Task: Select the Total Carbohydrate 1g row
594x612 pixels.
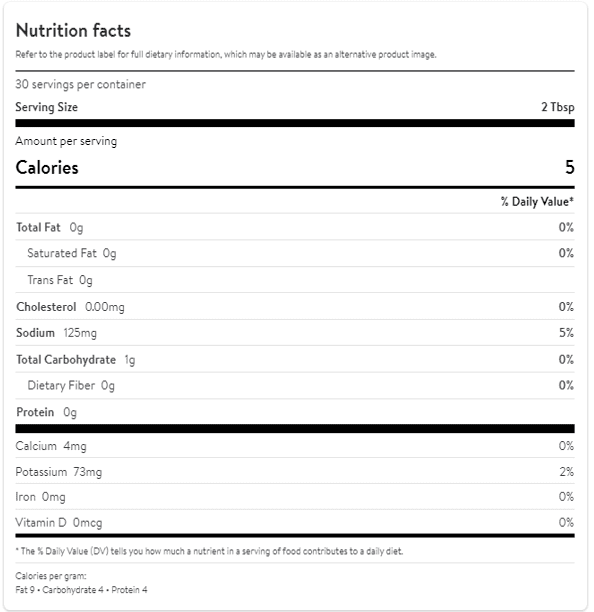Action: pyautogui.click(x=295, y=359)
